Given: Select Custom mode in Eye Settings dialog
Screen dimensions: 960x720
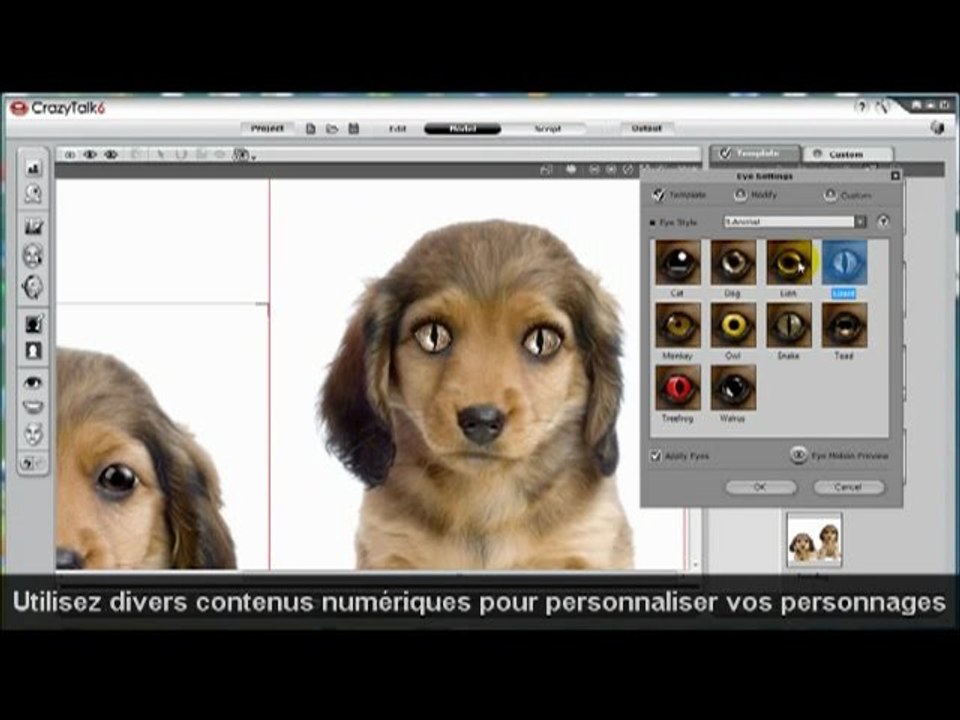Looking at the screenshot, I should click(847, 195).
